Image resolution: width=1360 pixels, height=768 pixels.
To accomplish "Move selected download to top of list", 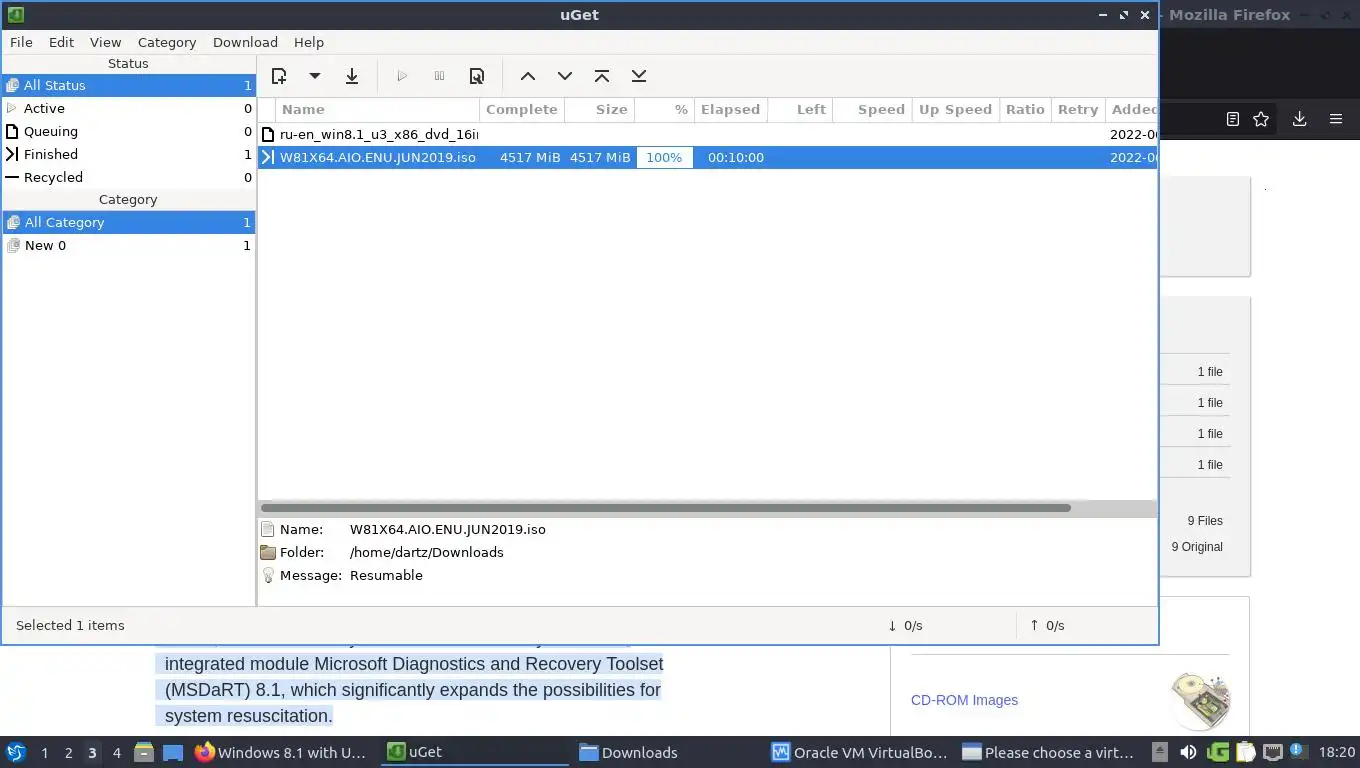I will (x=602, y=76).
